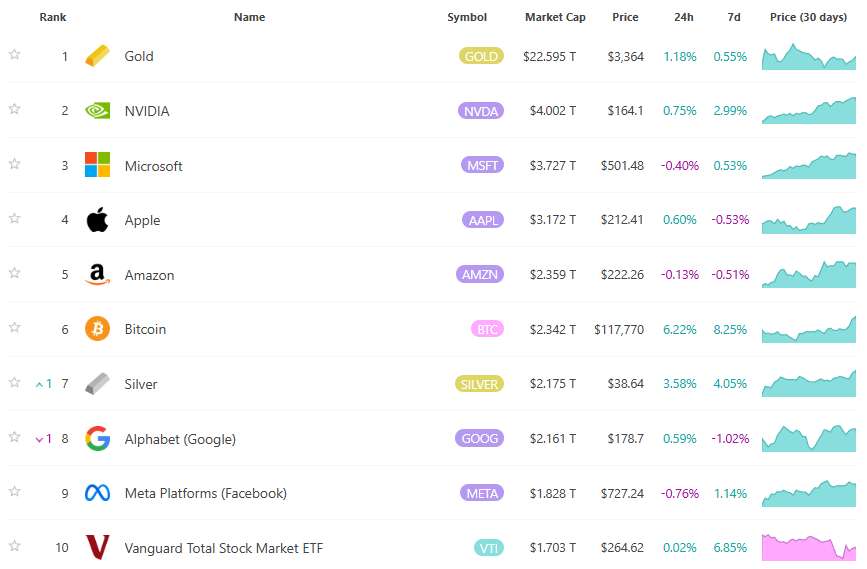This screenshot has height=569, width=867.
Task: Click Apple's 30-day price chart
Action: pyautogui.click(x=808, y=220)
